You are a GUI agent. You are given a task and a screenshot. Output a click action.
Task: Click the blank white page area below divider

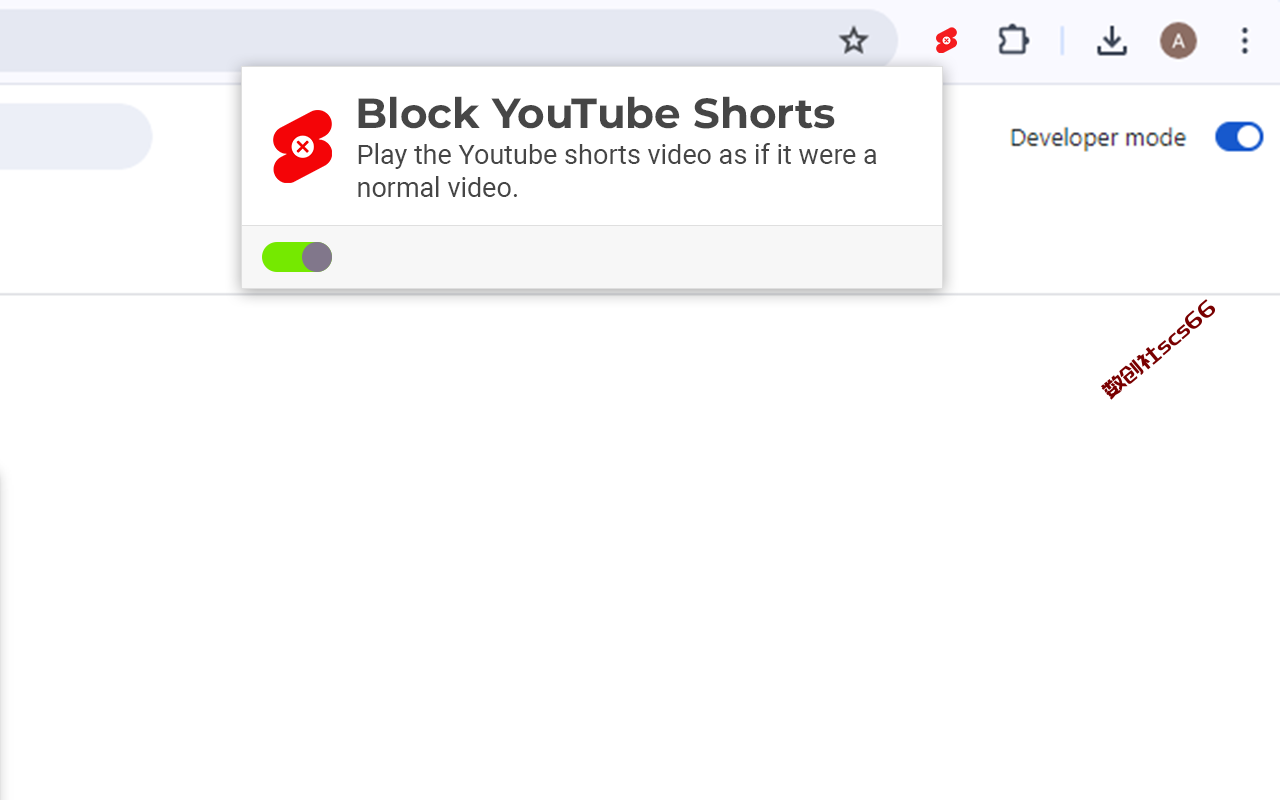tap(640, 550)
